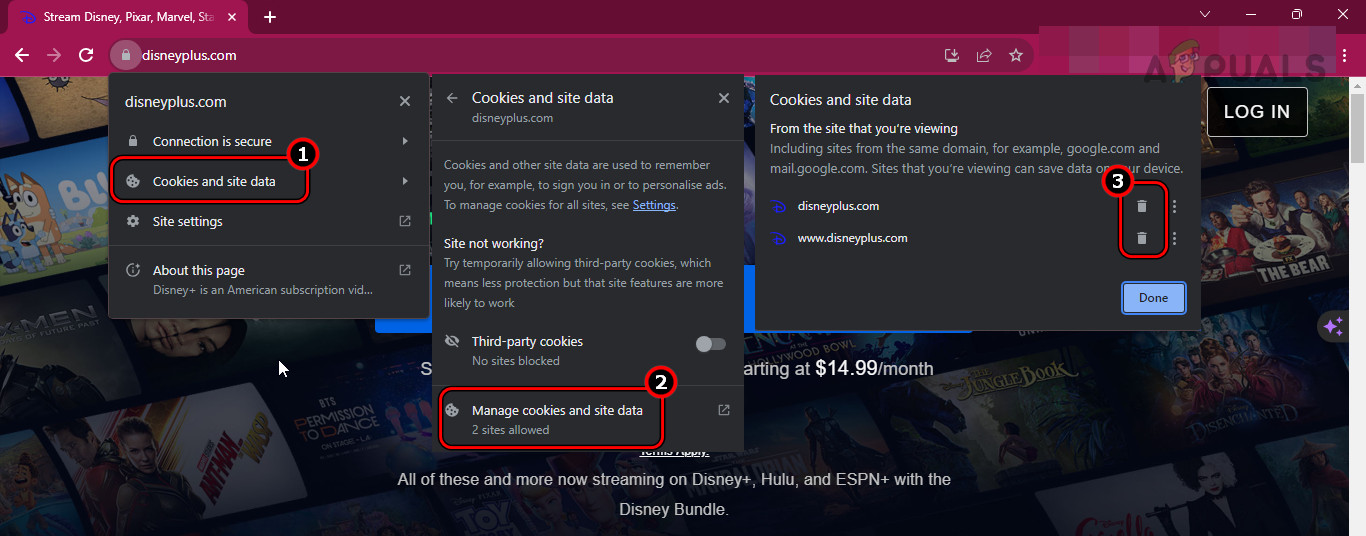
Task: Delete cookies for www.disneyplus.com
Action: [1141, 238]
